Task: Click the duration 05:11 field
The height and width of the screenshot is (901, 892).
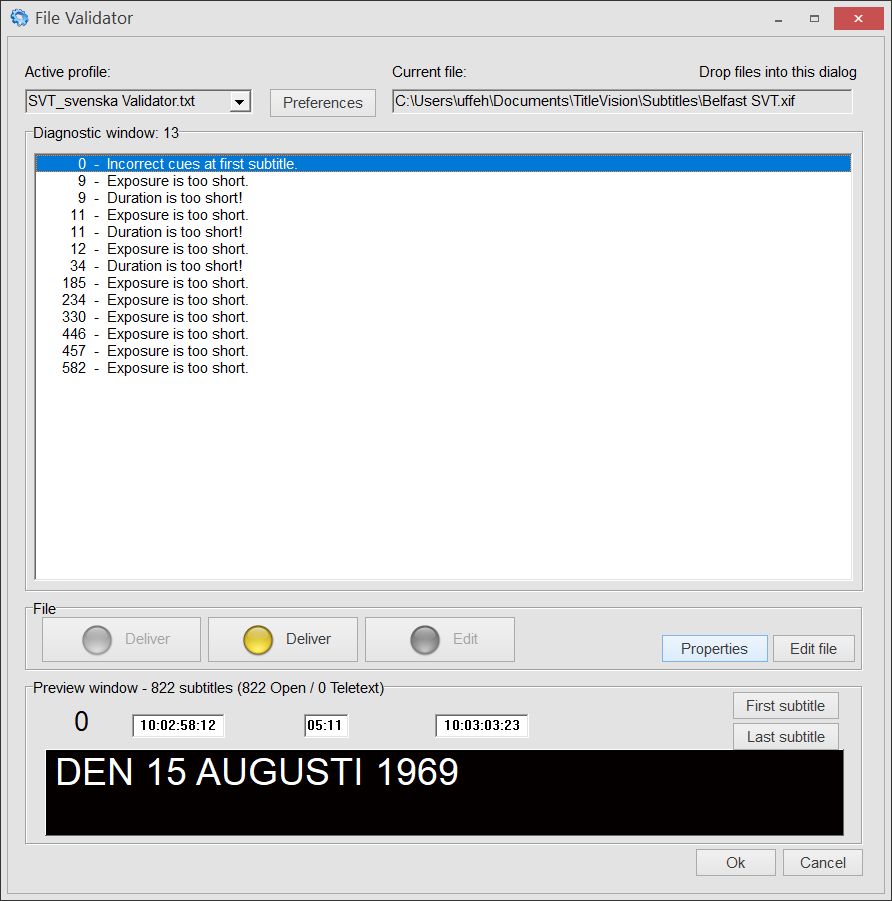Action: 325,725
